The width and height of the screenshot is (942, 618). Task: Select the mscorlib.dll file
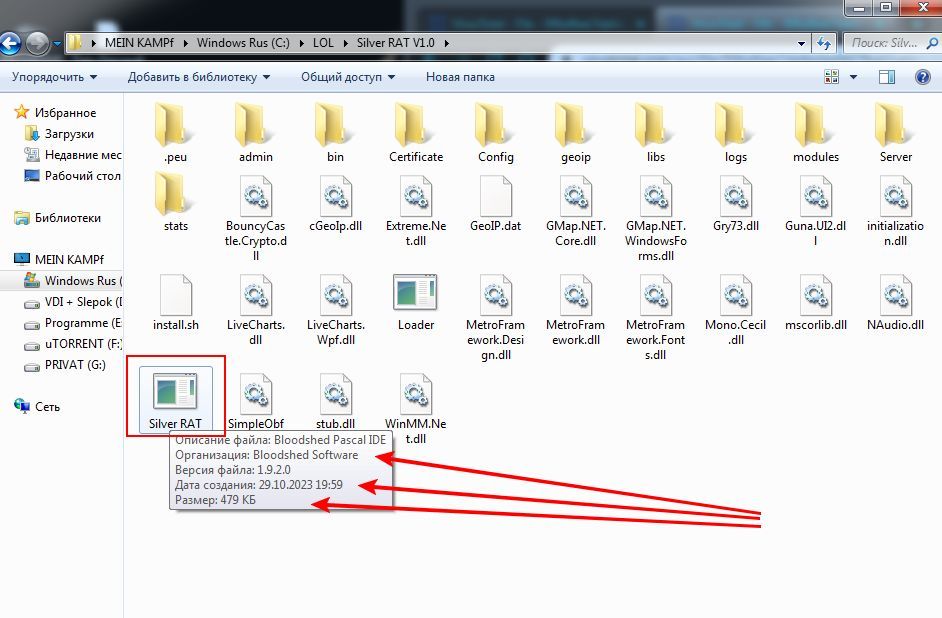pyautogui.click(x=816, y=302)
